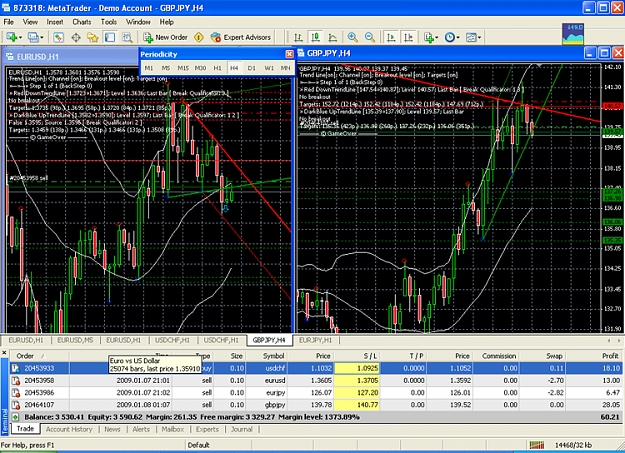The height and width of the screenshot is (453, 625).
Task: Toggle the Market Watch window icon
Action: click(58, 37)
